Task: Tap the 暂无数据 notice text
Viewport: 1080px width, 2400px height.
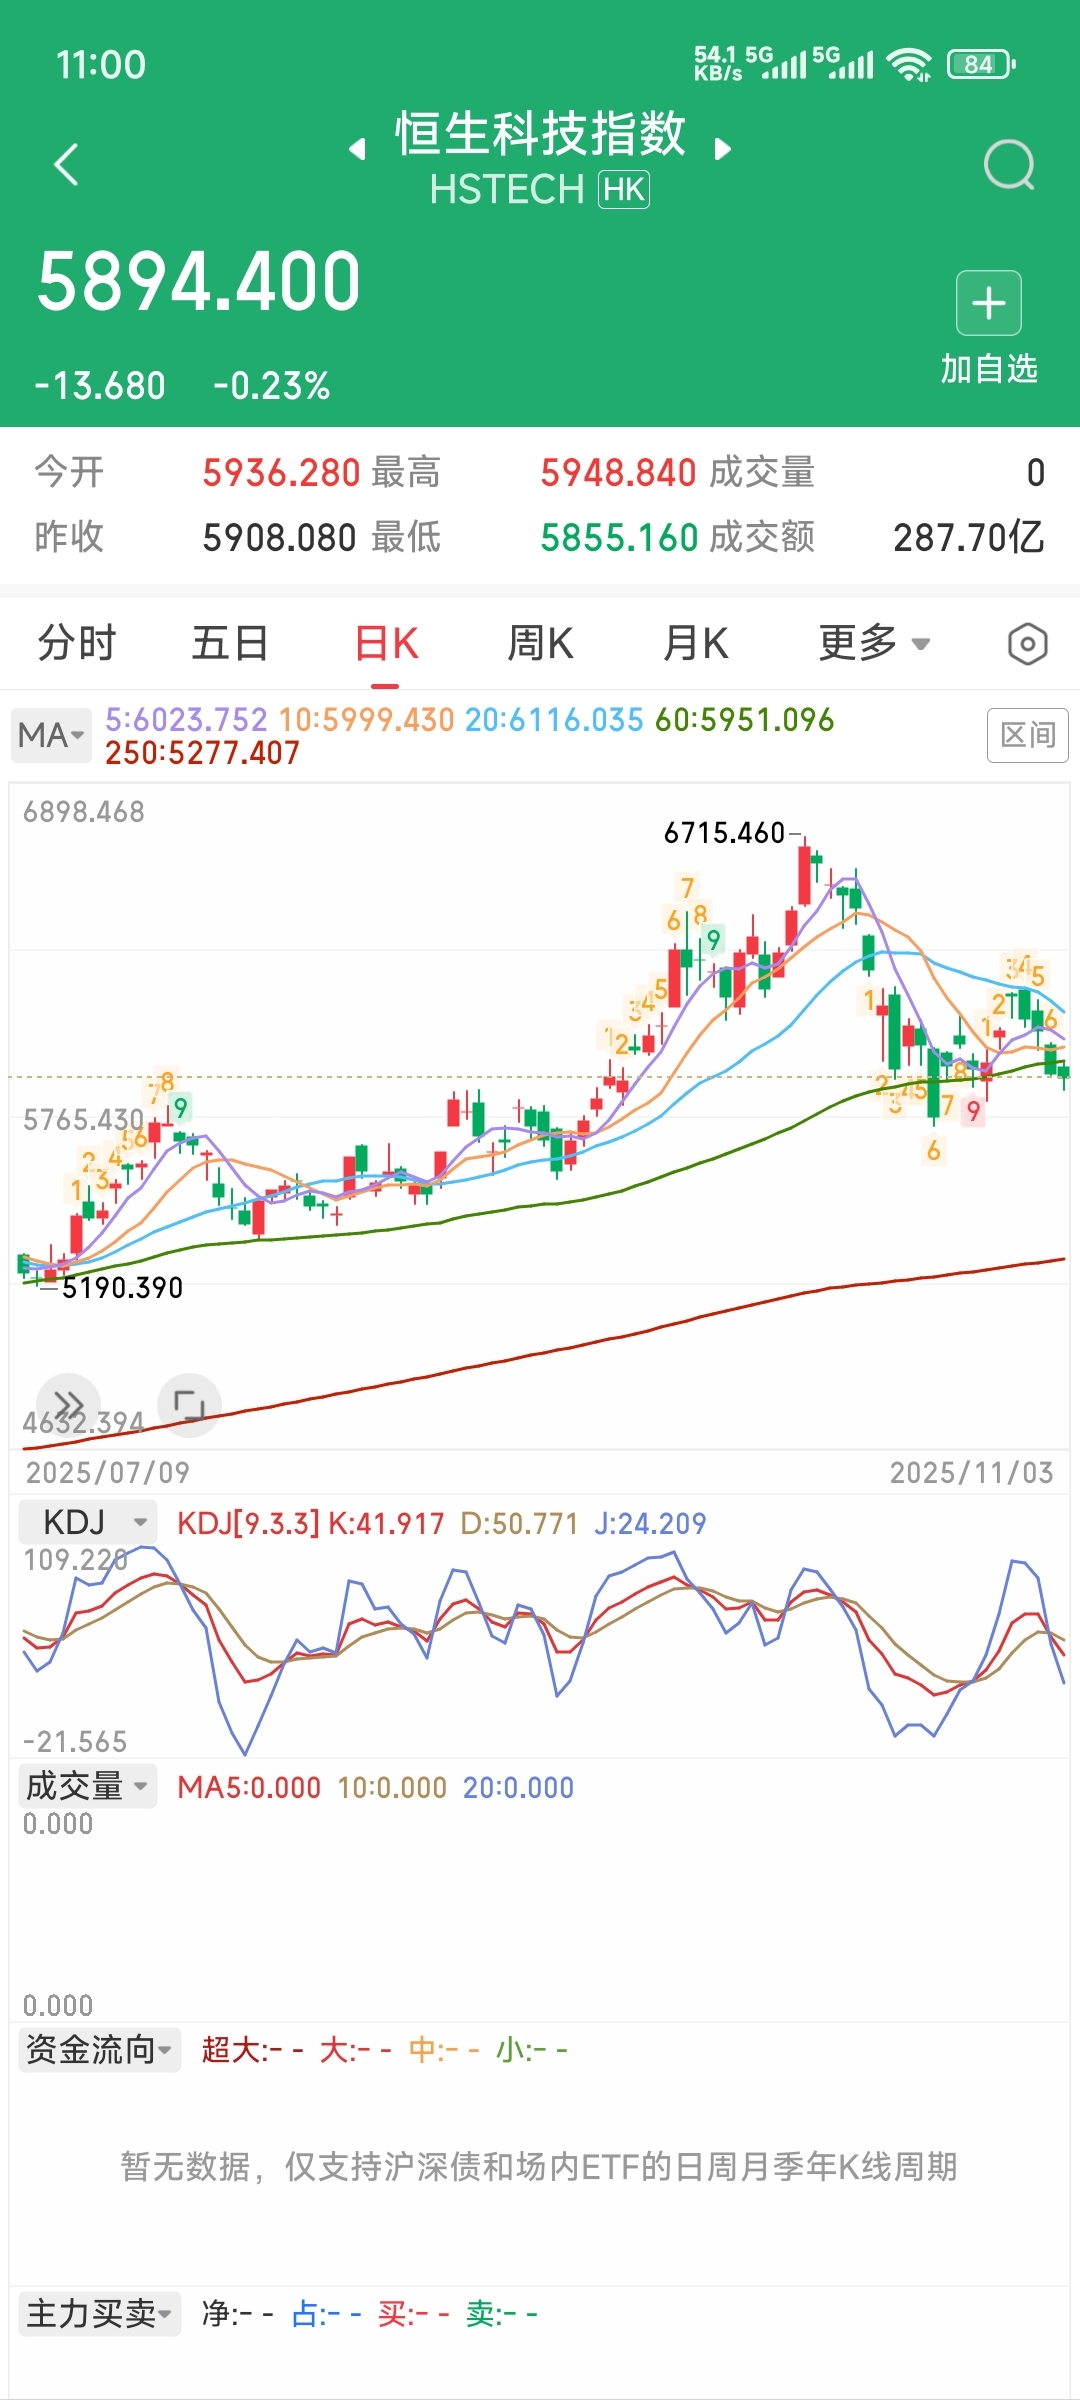Action: click(x=540, y=2166)
